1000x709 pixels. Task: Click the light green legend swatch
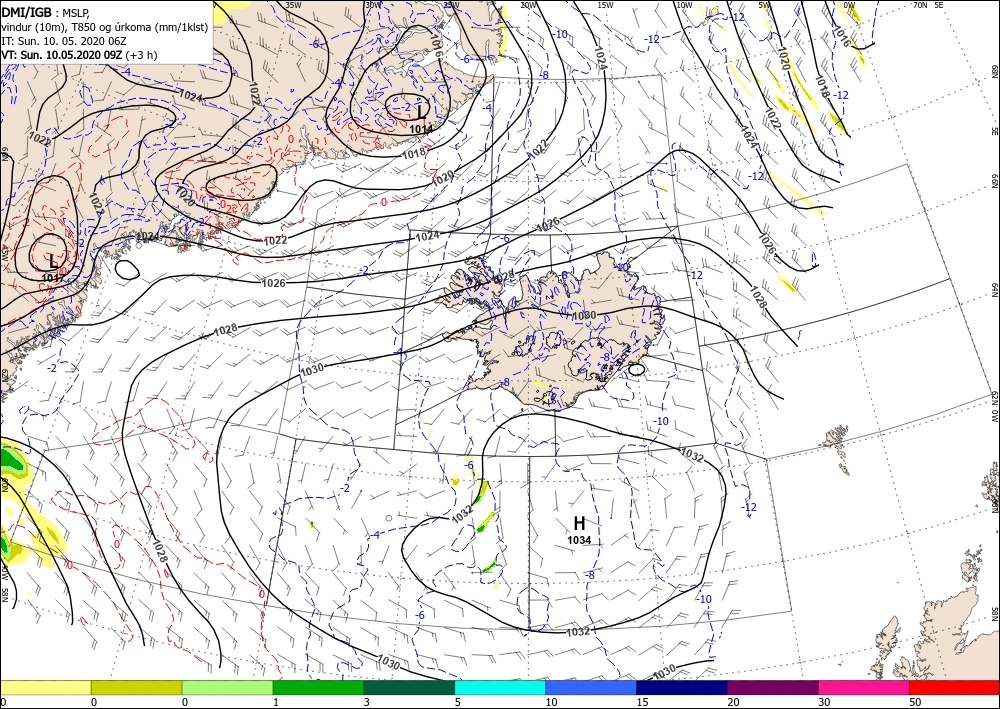click(227, 687)
